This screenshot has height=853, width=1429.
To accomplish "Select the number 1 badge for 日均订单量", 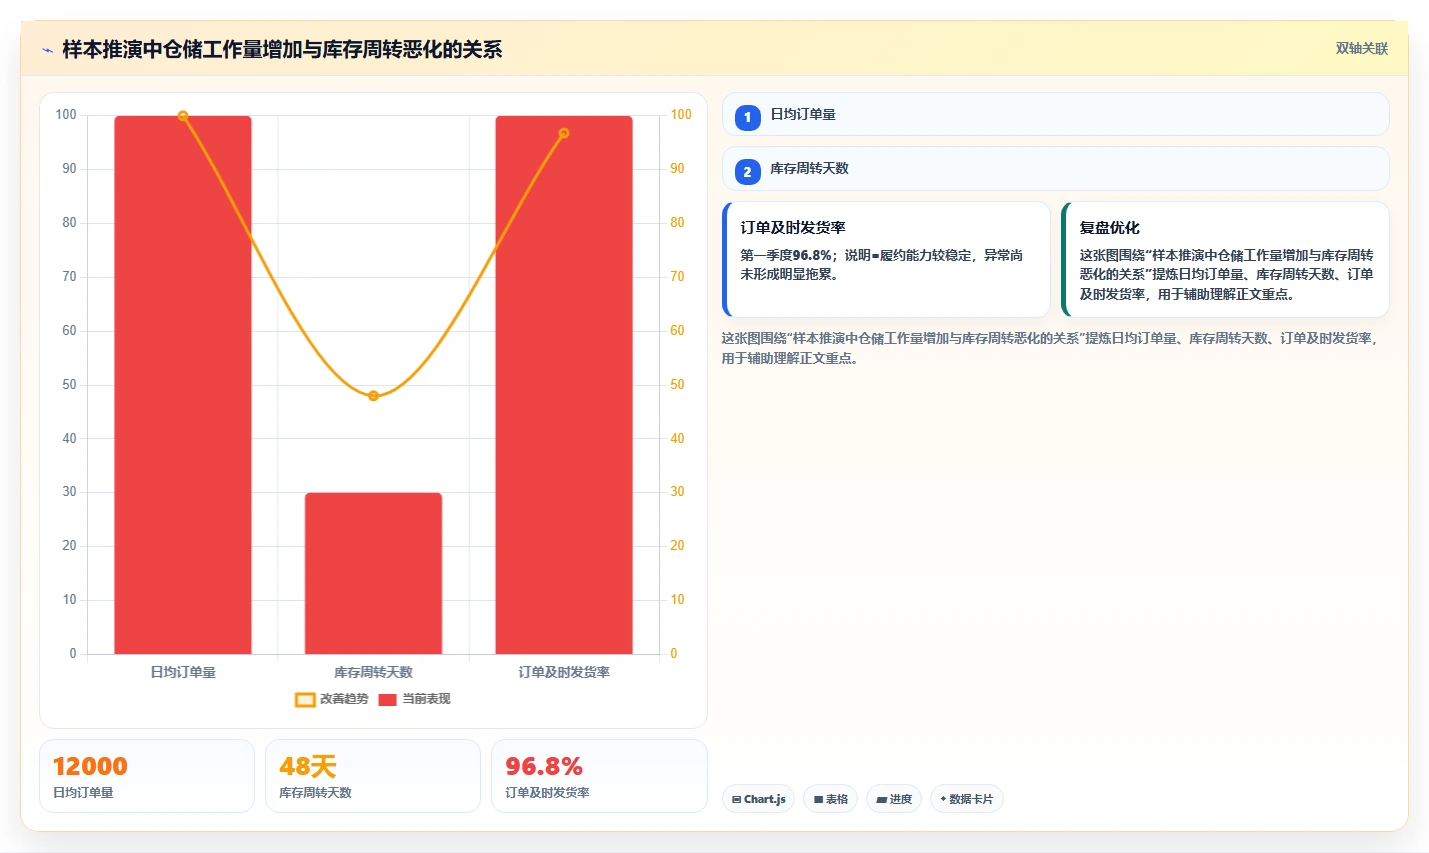I will [x=747, y=117].
